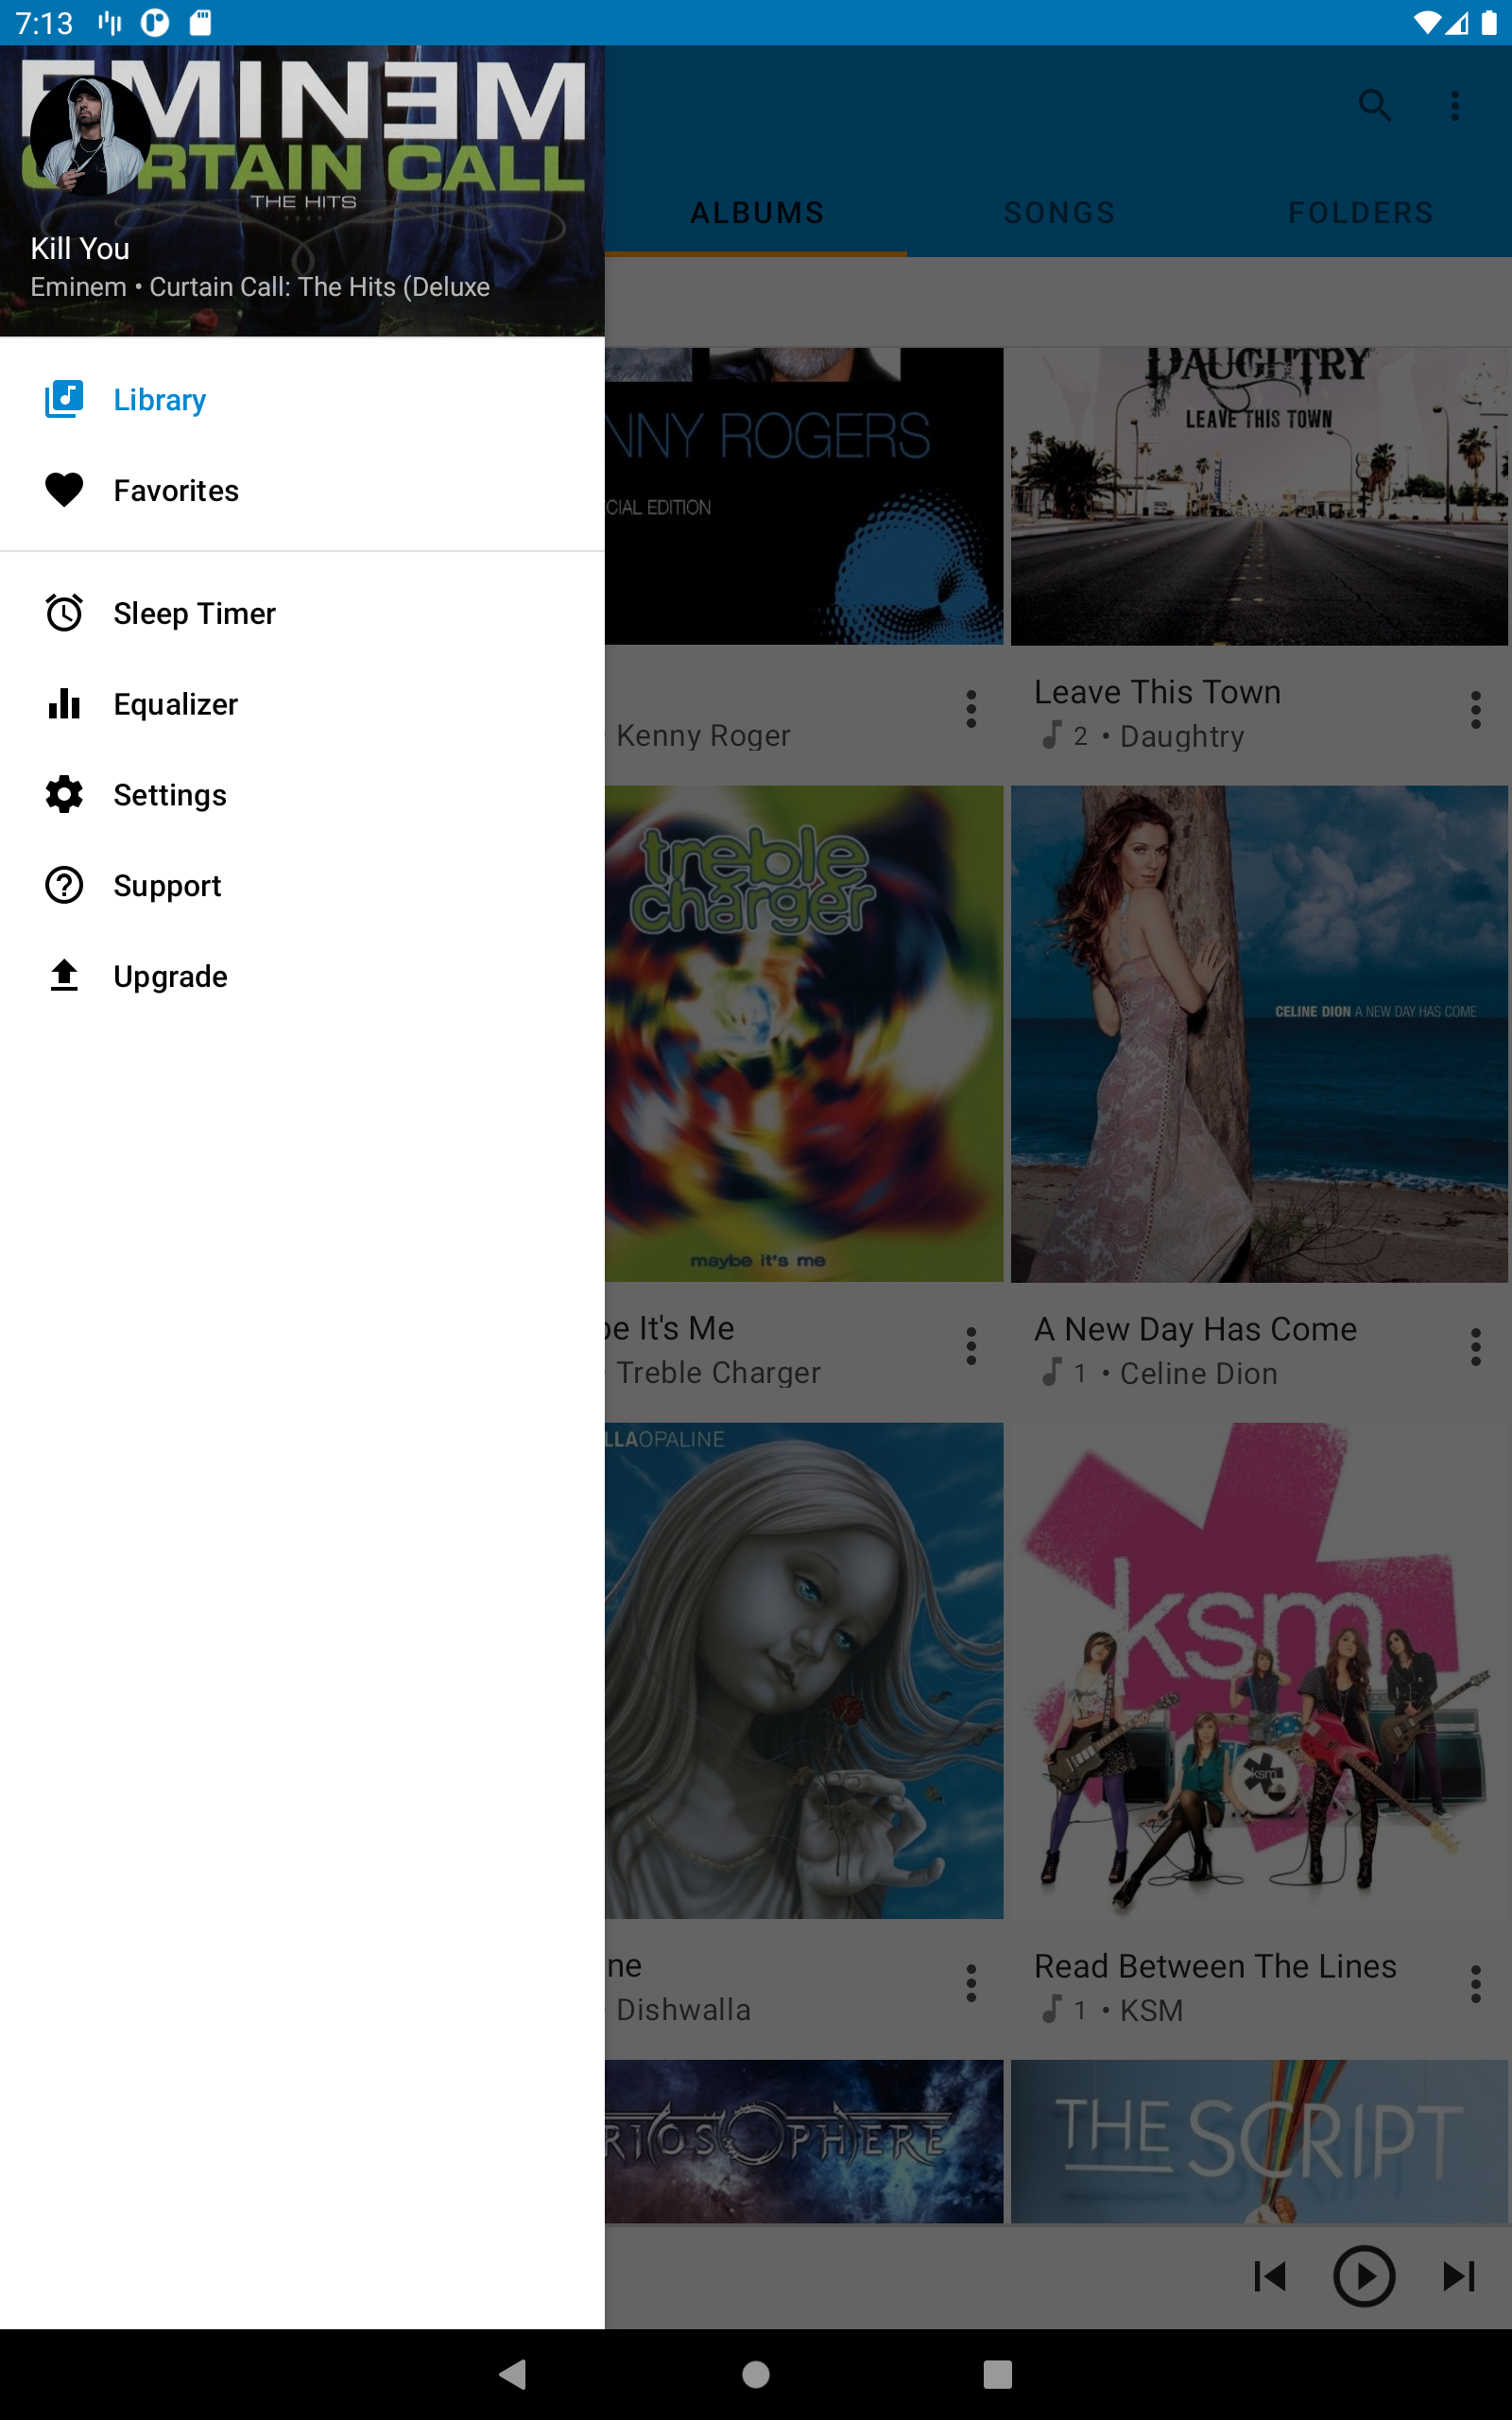Switch to the Albums tab
This screenshot has width=1512, height=2420.
pos(757,213)
